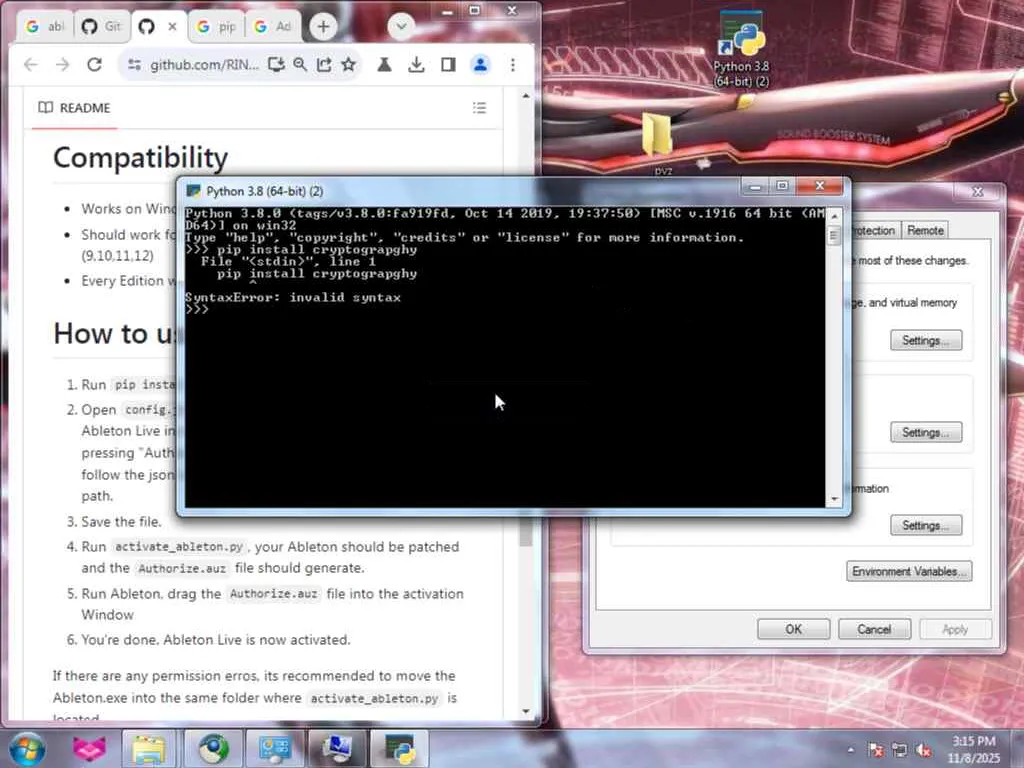
Task: Open the Remote tab in System Properties
Action: coord(925,230)
